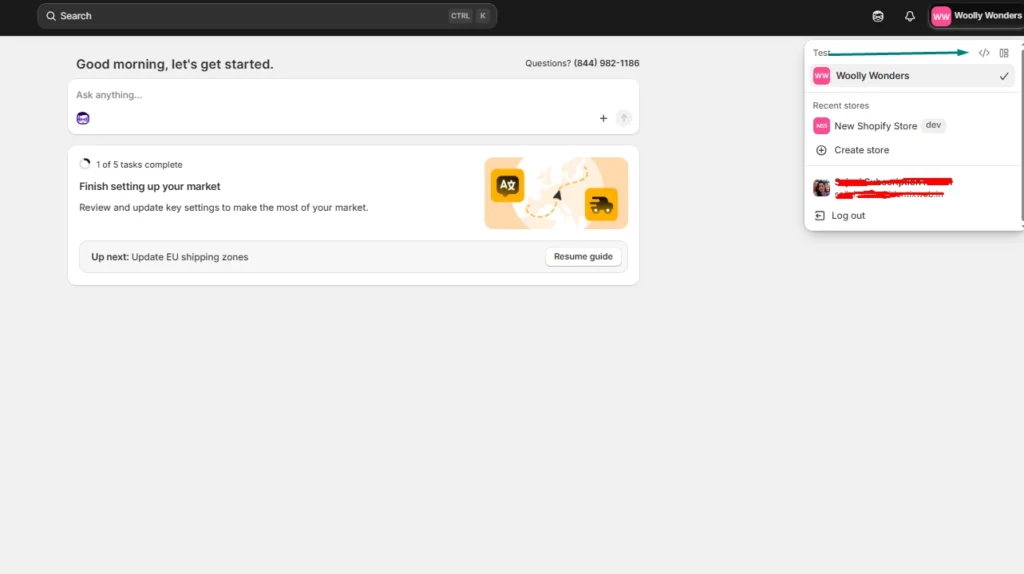Click the tasks progress circle icon
Screen dimensions: 1024x574
[x=85, y=164]
